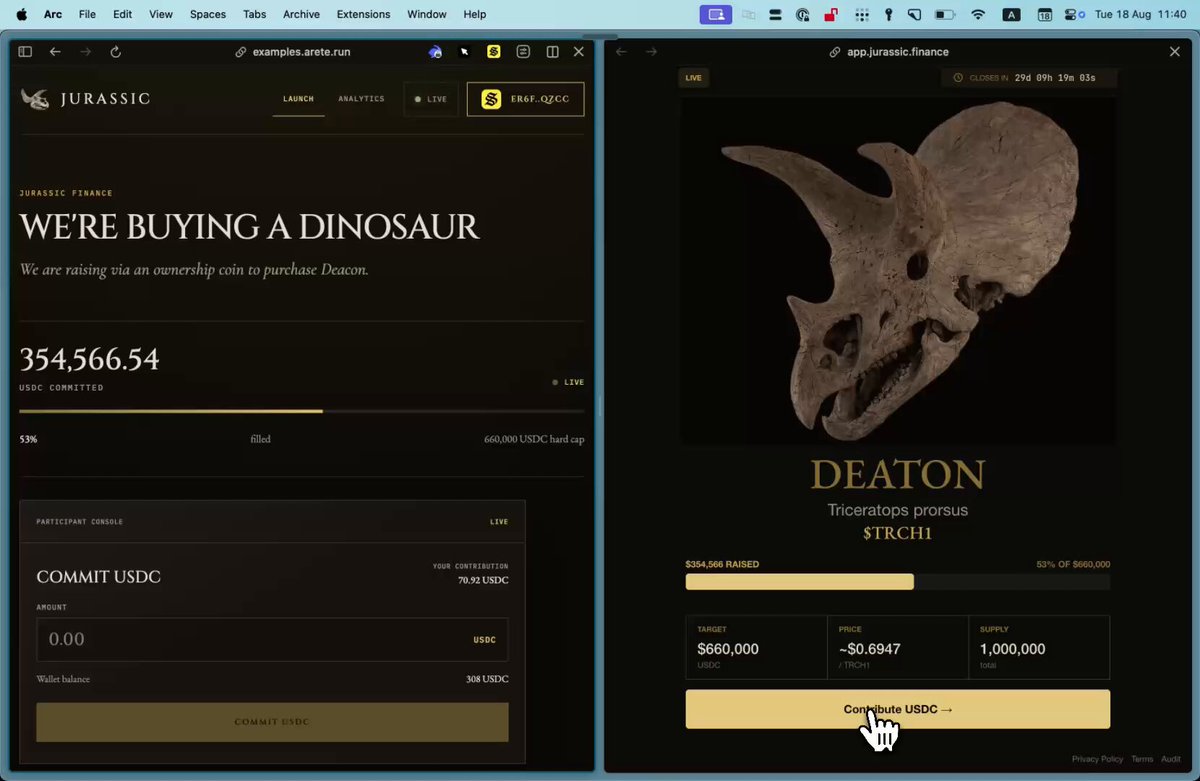This screenshot has height=781, width=1200.
Task: Click the Jurassic skull logo
Action: click(35, 99)
